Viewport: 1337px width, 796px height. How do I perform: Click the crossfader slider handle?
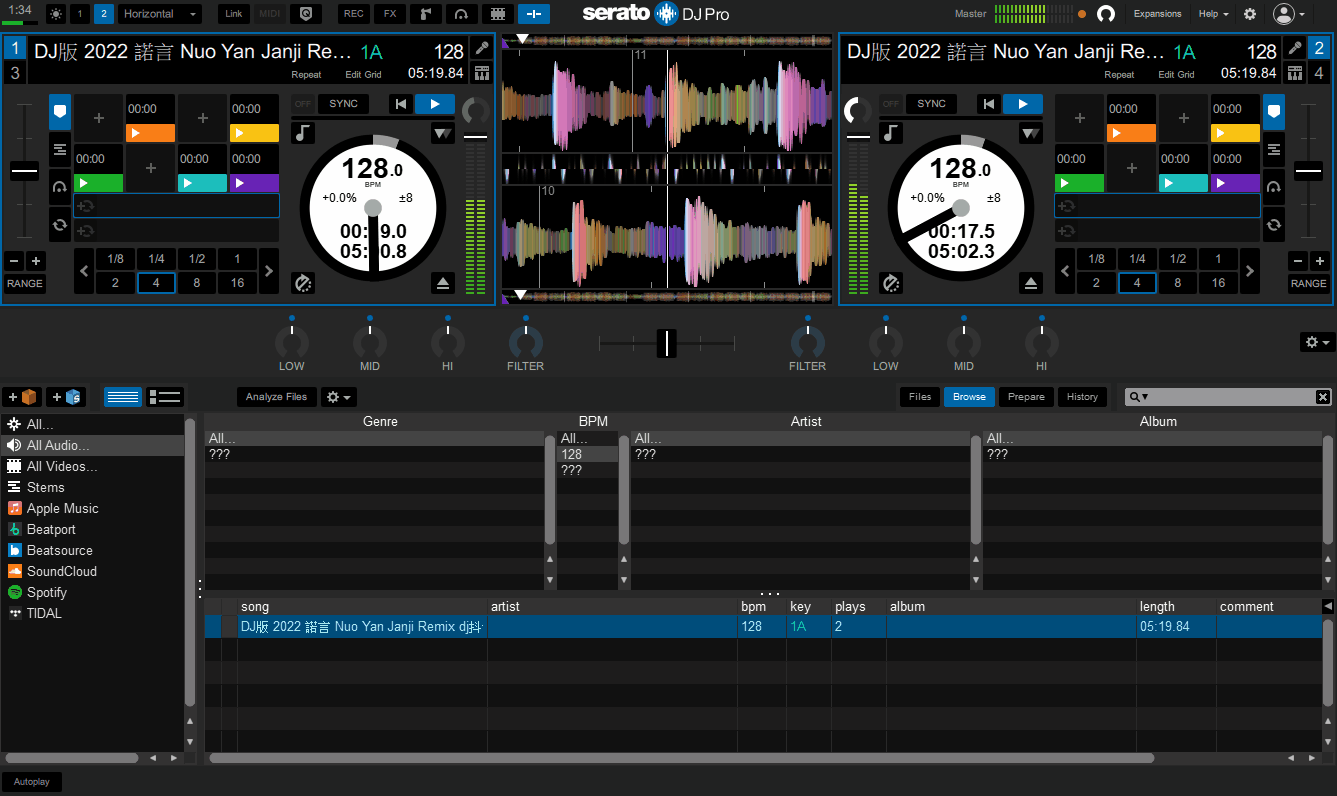tap(666, 343)
